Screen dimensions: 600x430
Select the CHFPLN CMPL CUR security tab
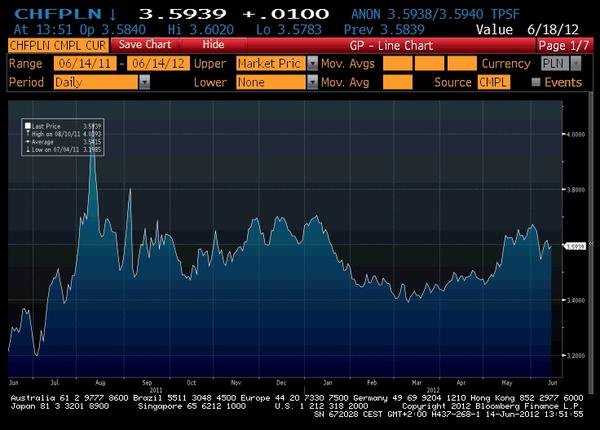(x=56, y=45)
